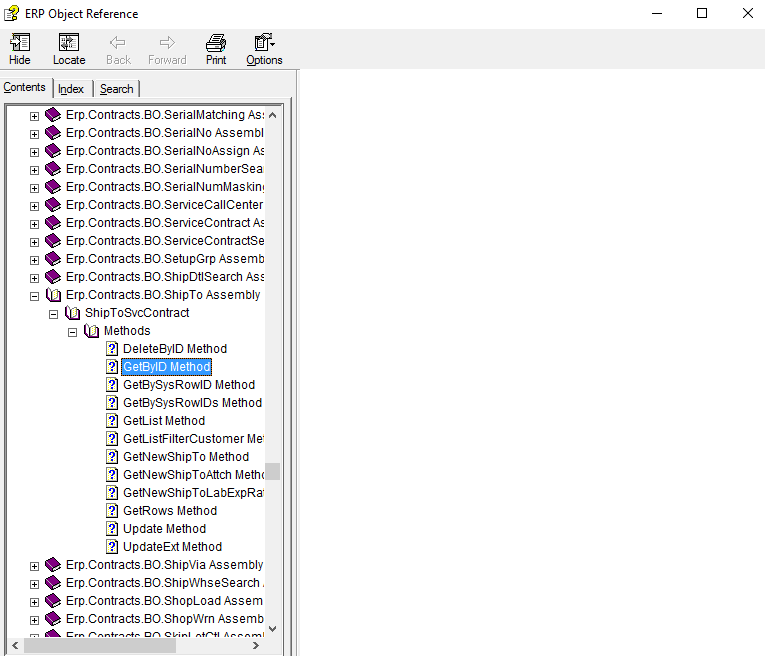Expand the SetupGrp Assembly node
Viewport: 765px width, 656px height.
(34, 260)
